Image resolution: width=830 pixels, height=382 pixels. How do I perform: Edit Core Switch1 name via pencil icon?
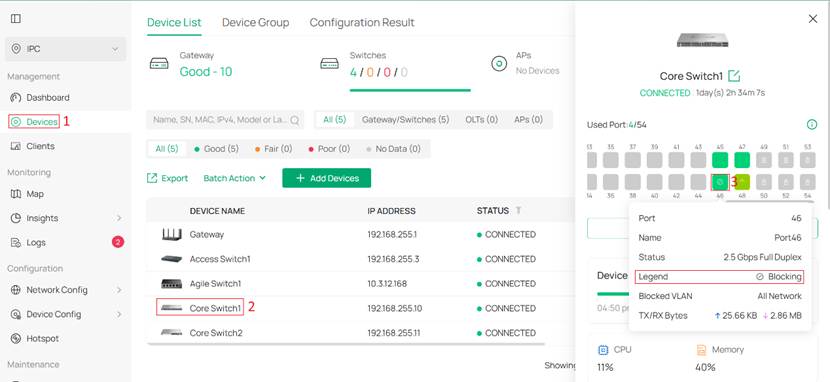pyautogui.click(x=734, y=76)
